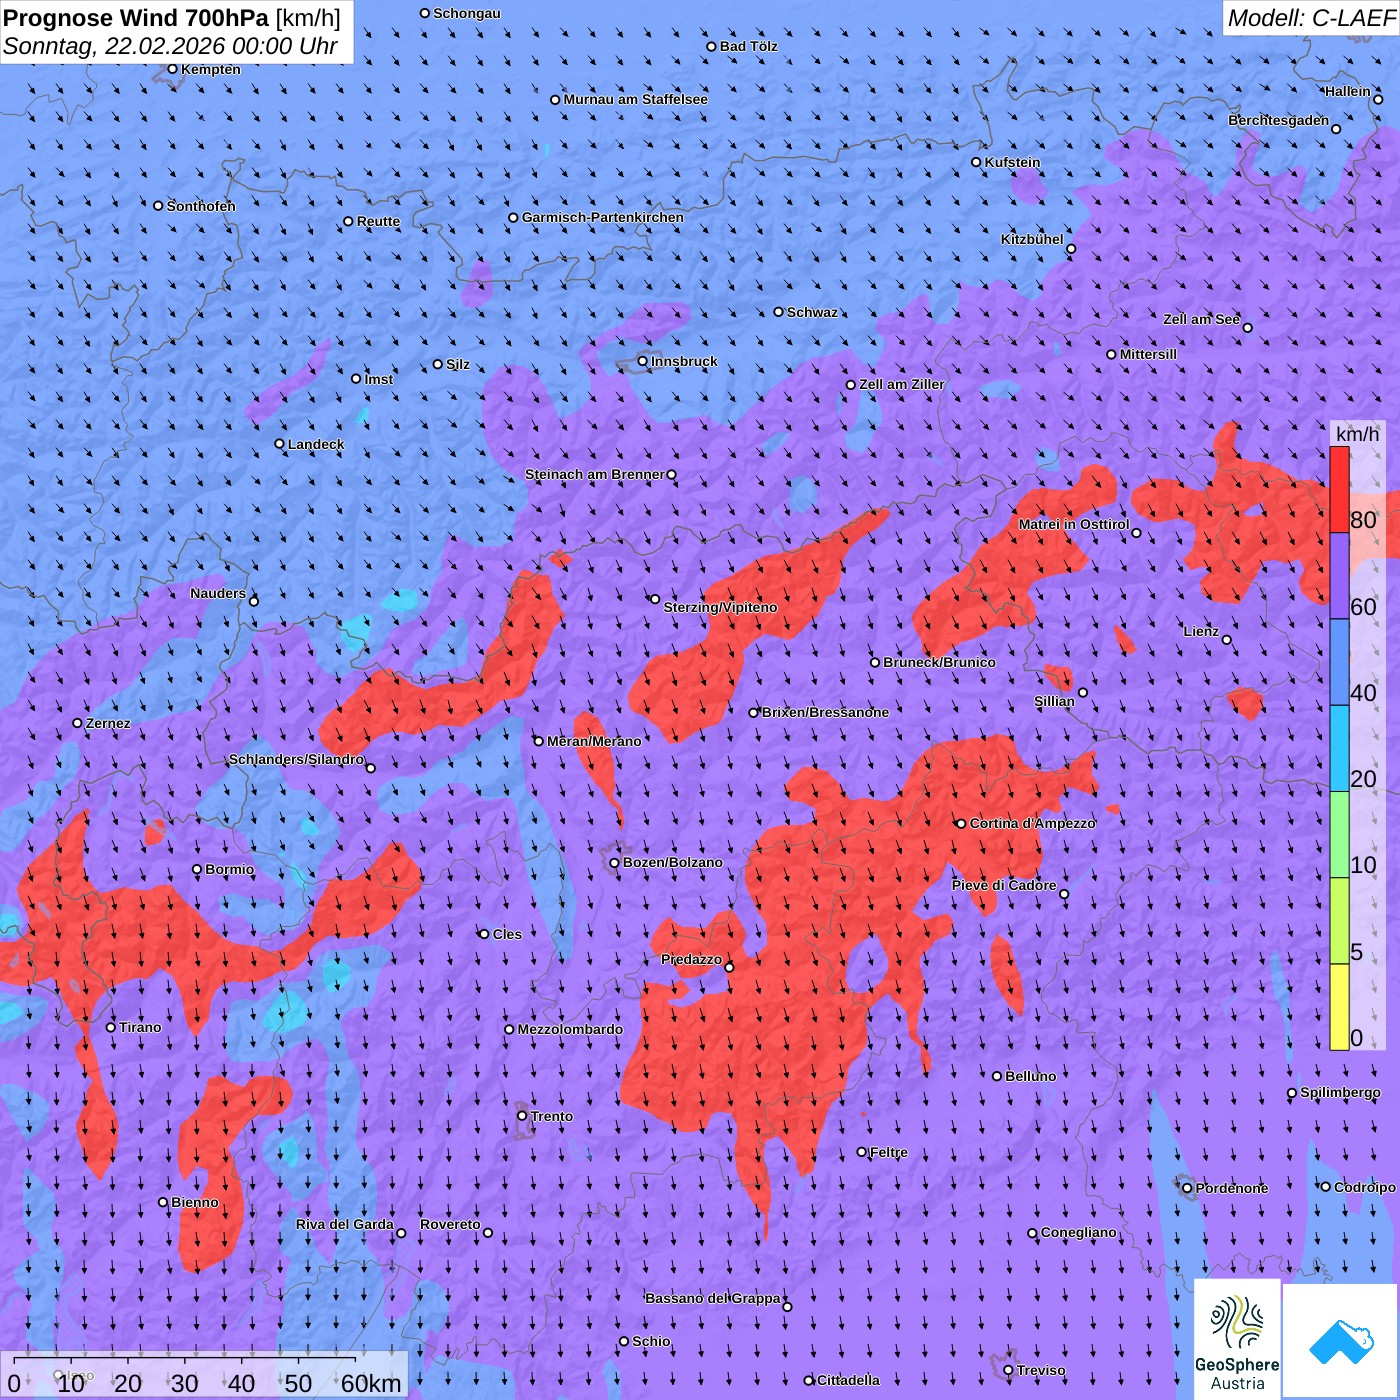Click the 'Bassano del Grappa' label
Image resolution: width=1400 pixels, height=1400 pixels.
[x=713, y=1298]
